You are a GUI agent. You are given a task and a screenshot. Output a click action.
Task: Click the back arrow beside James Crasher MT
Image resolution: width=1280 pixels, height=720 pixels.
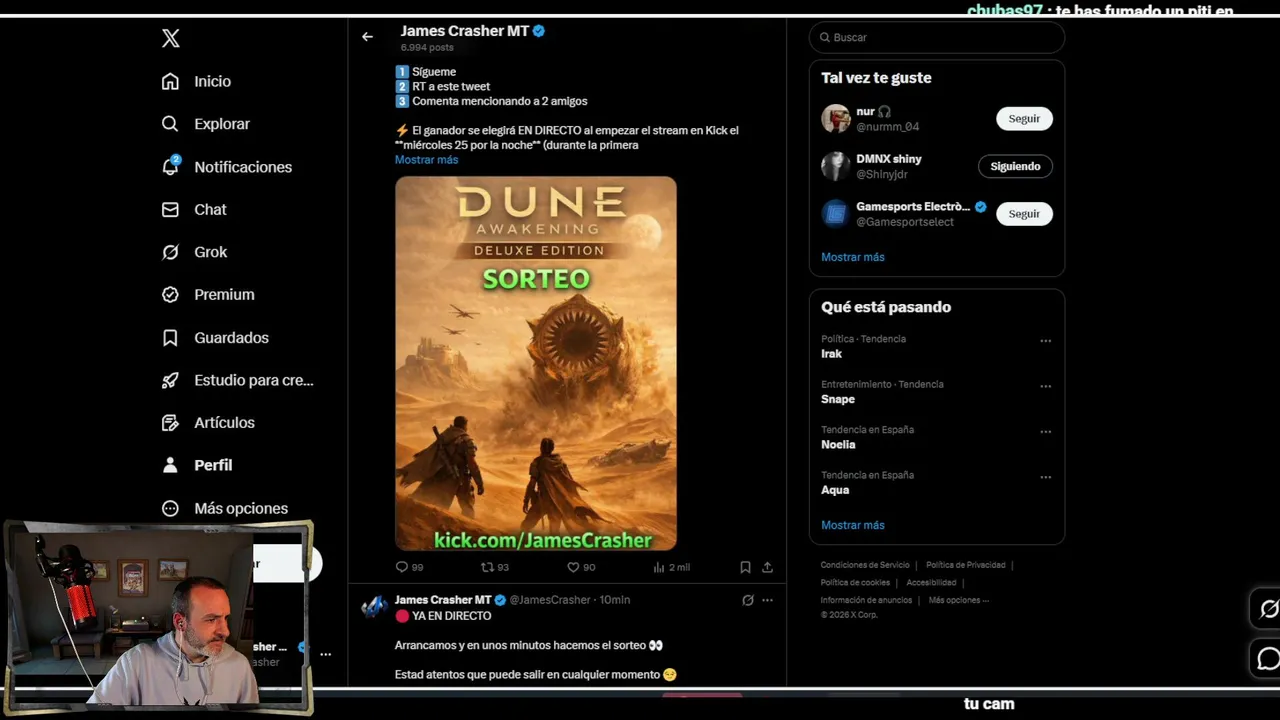tap(367, 37)
